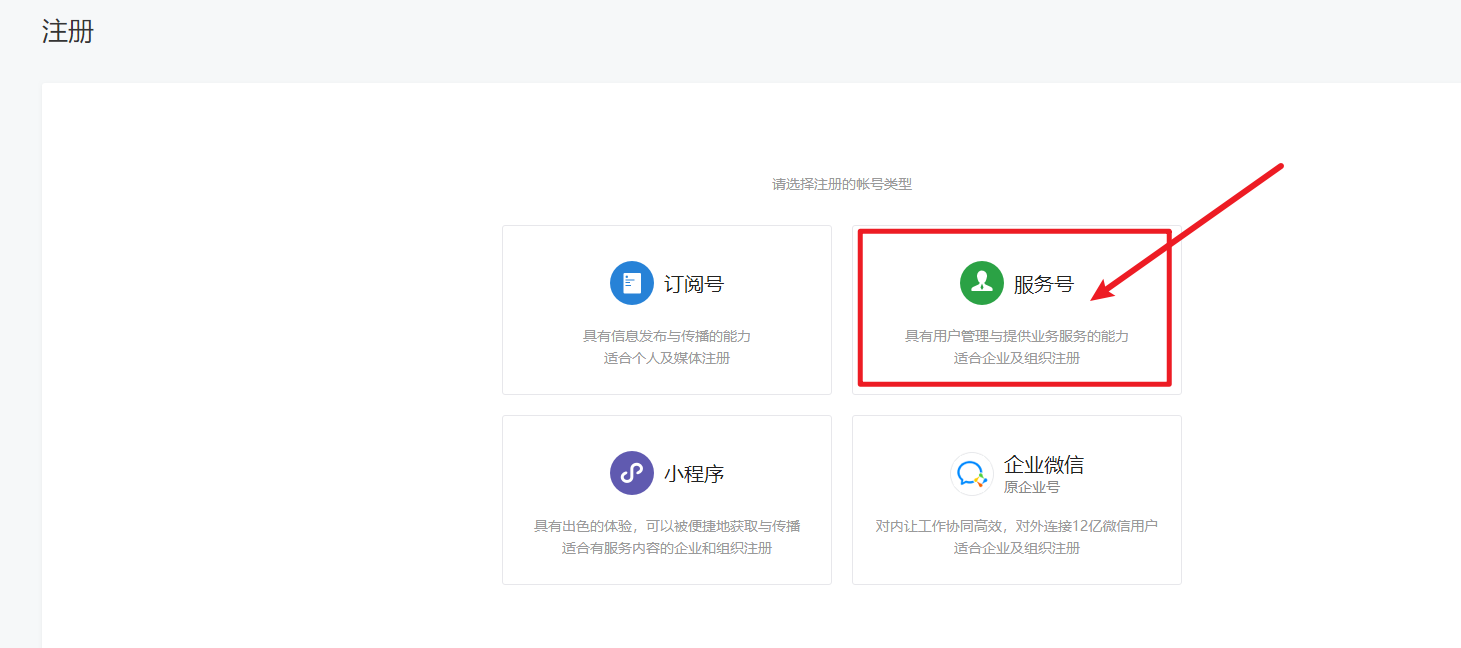
Task: Click the 注册 page heading
Action: coord(68,32)
